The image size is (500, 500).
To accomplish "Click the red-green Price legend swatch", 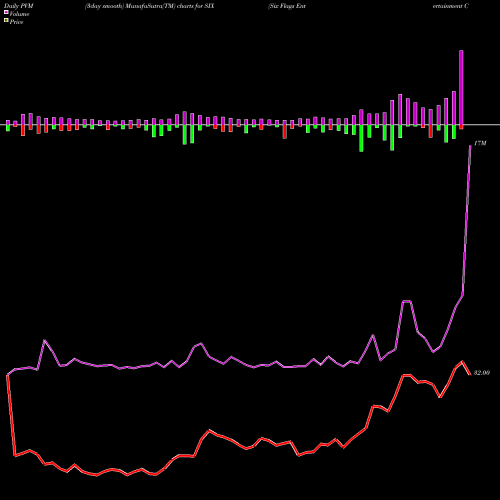I will 6,21.
